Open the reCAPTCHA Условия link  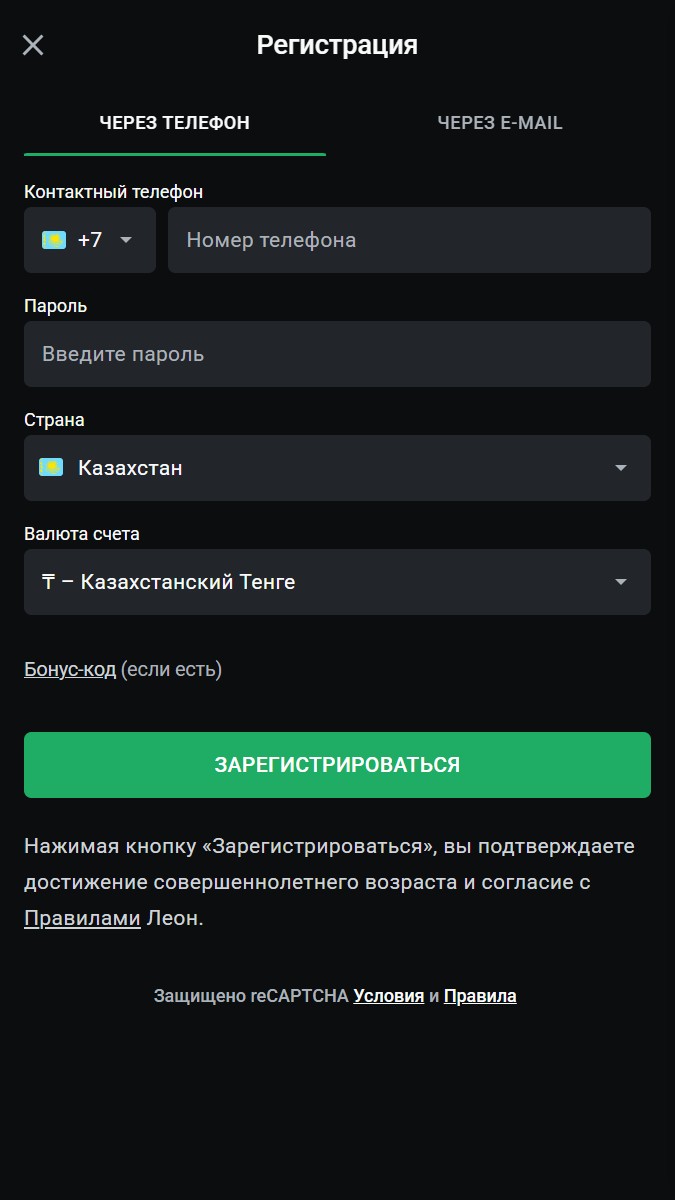(389, 996)
